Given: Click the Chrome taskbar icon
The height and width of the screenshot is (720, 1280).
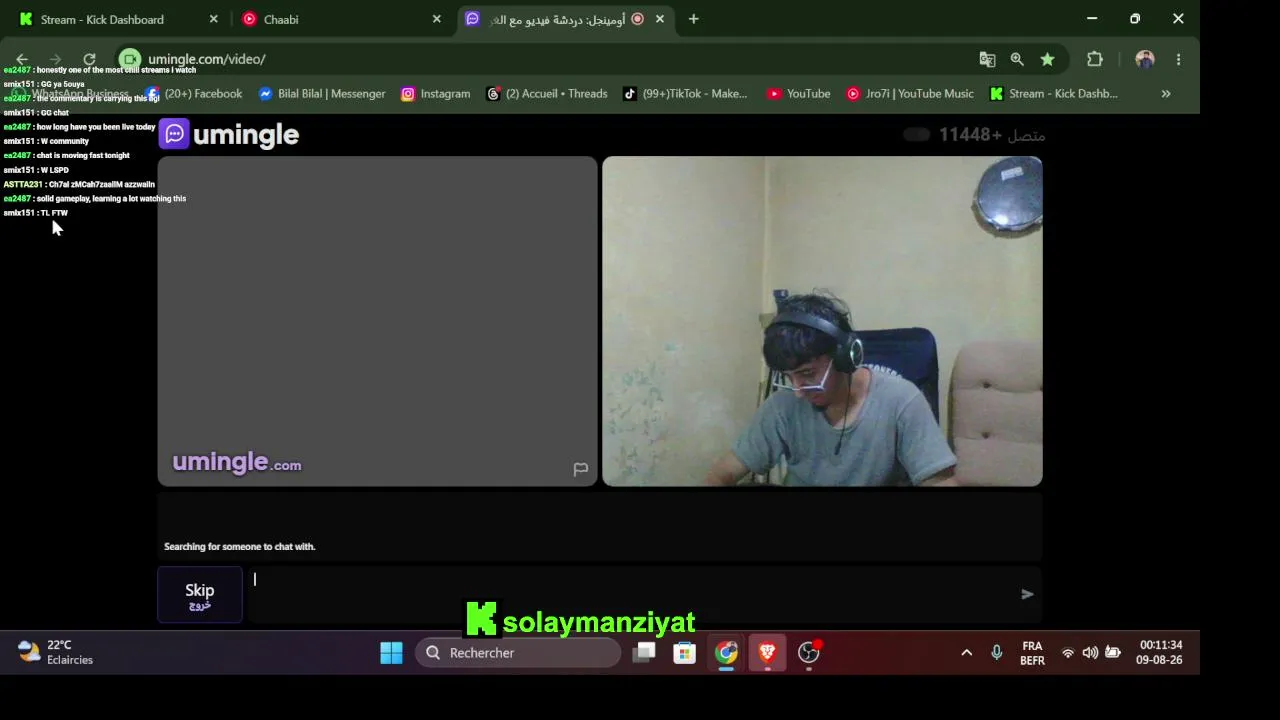Looking at the screenshot, I should (x=726, y=653).
